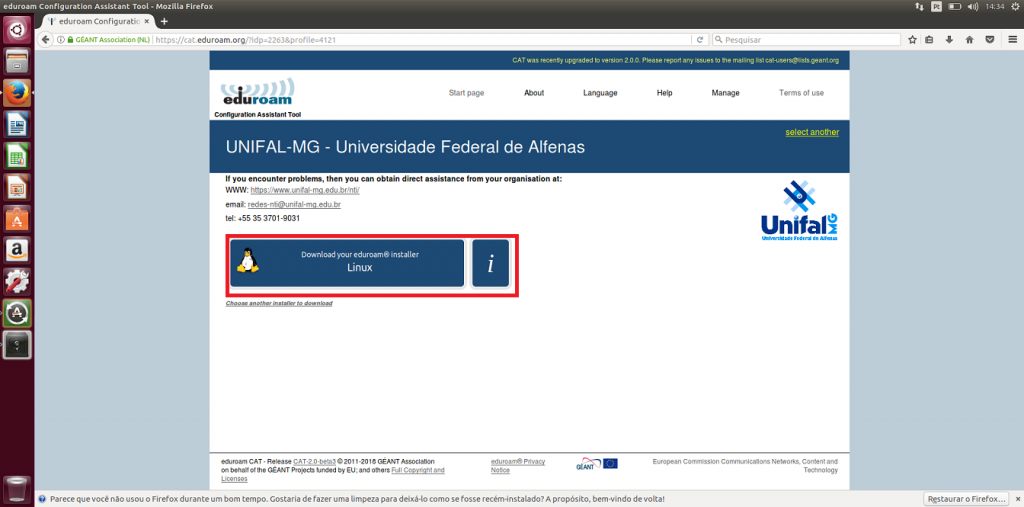Viewport: 1024px width, 507px height.
Task: Click the notification bar info icon
Action: pos(42,499)
